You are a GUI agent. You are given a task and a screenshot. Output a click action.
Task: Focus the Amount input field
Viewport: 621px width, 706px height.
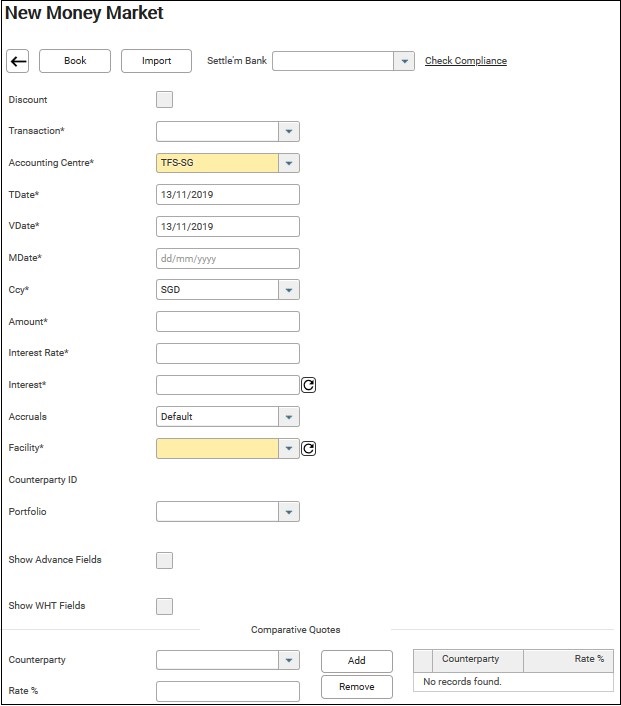pos(228,322)
